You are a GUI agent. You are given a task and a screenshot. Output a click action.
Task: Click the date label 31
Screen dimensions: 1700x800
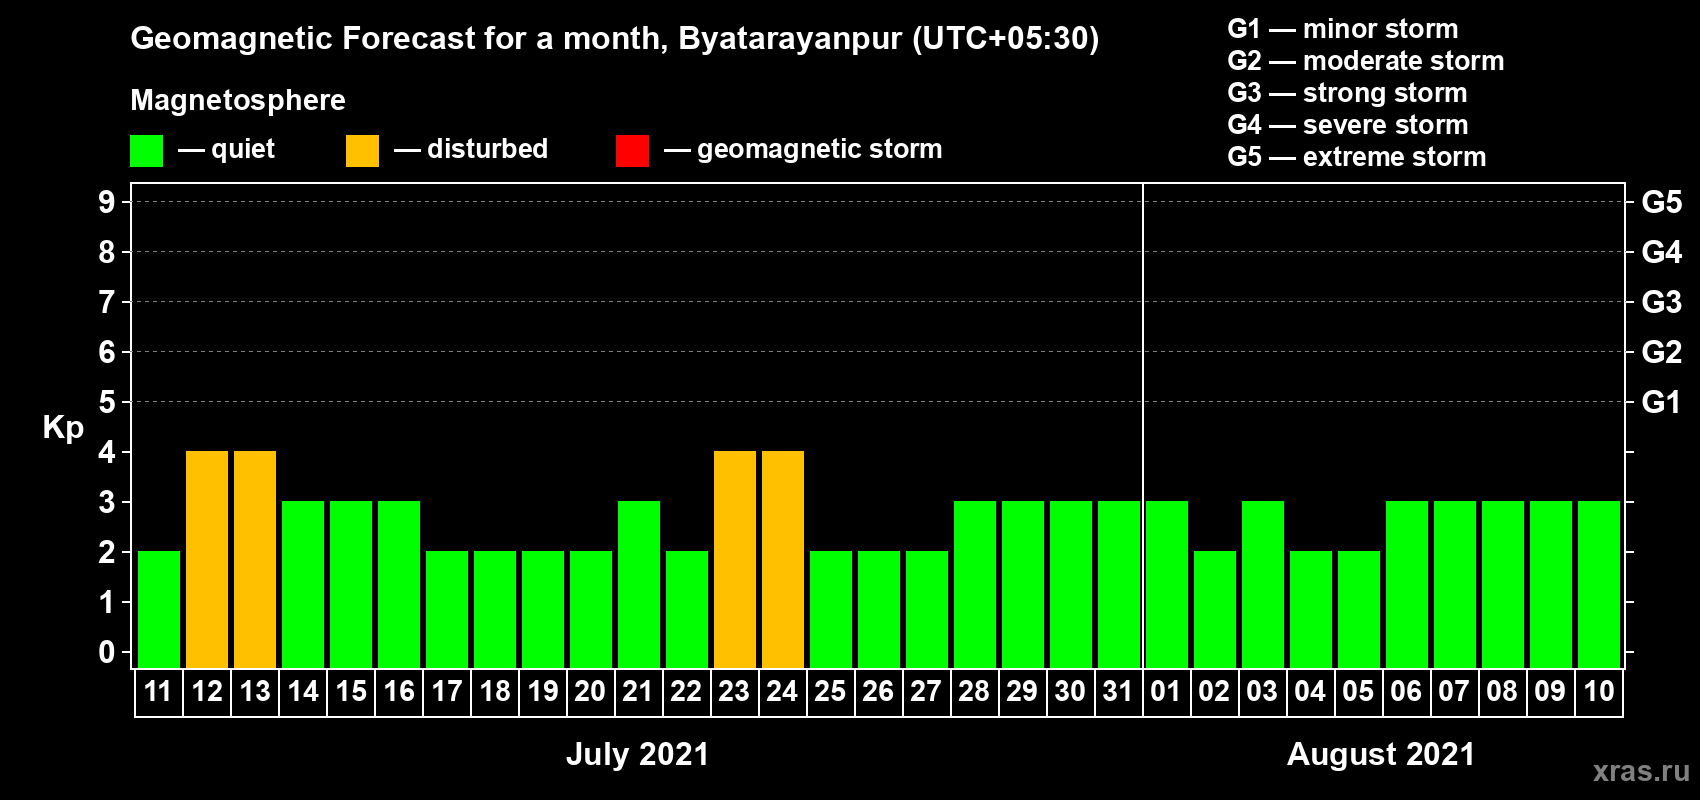1118,691
